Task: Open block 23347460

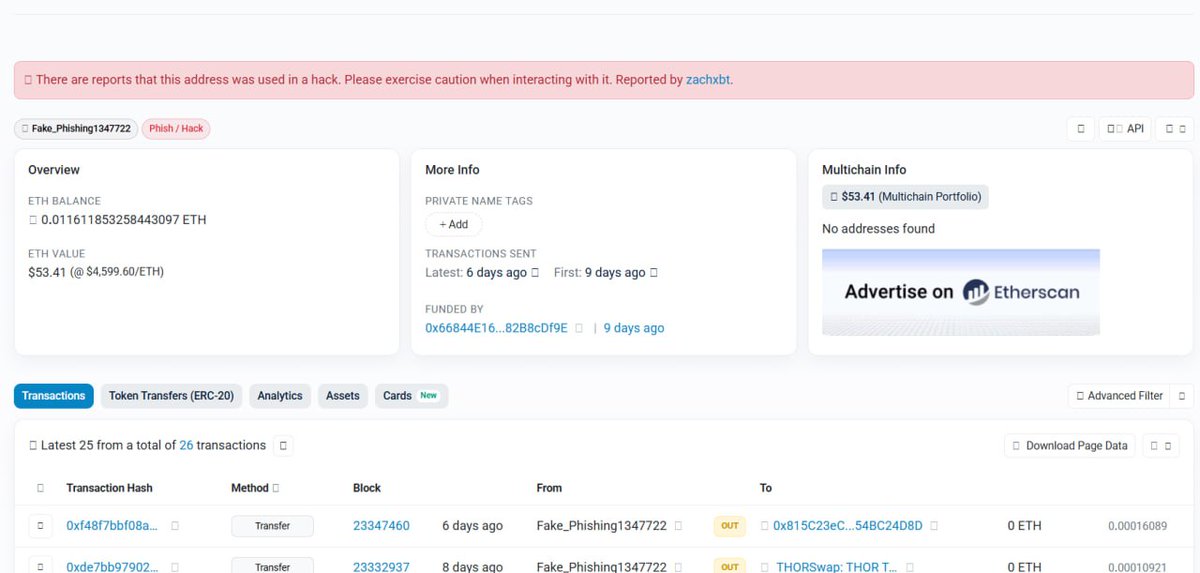Action: point(381,526)
